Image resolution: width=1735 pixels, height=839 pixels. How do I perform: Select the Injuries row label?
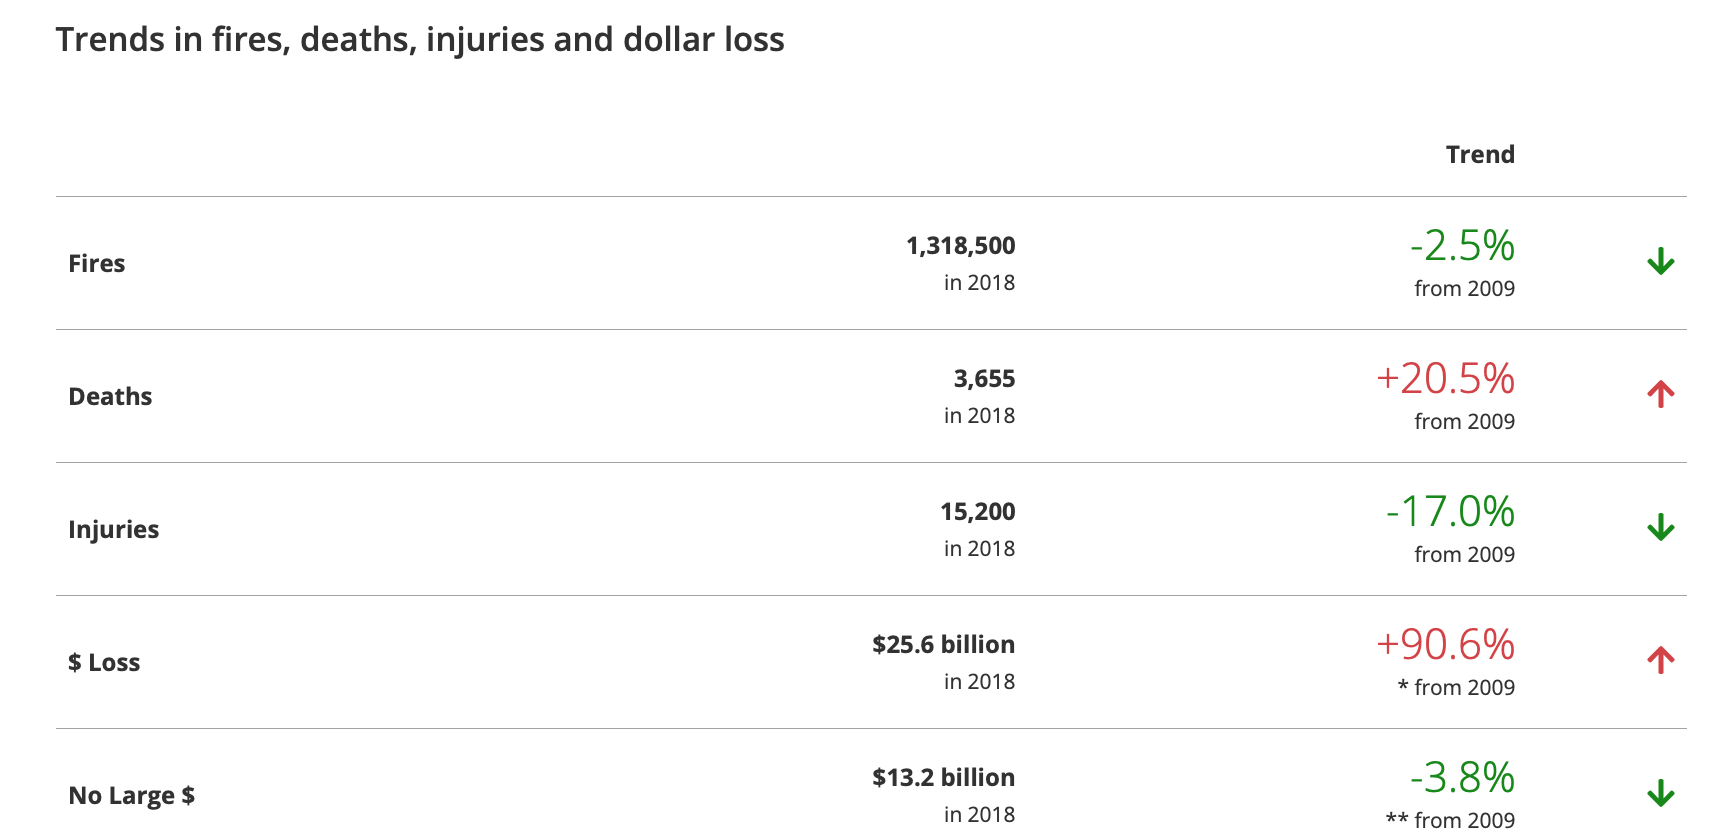click(x=113, y=530)
